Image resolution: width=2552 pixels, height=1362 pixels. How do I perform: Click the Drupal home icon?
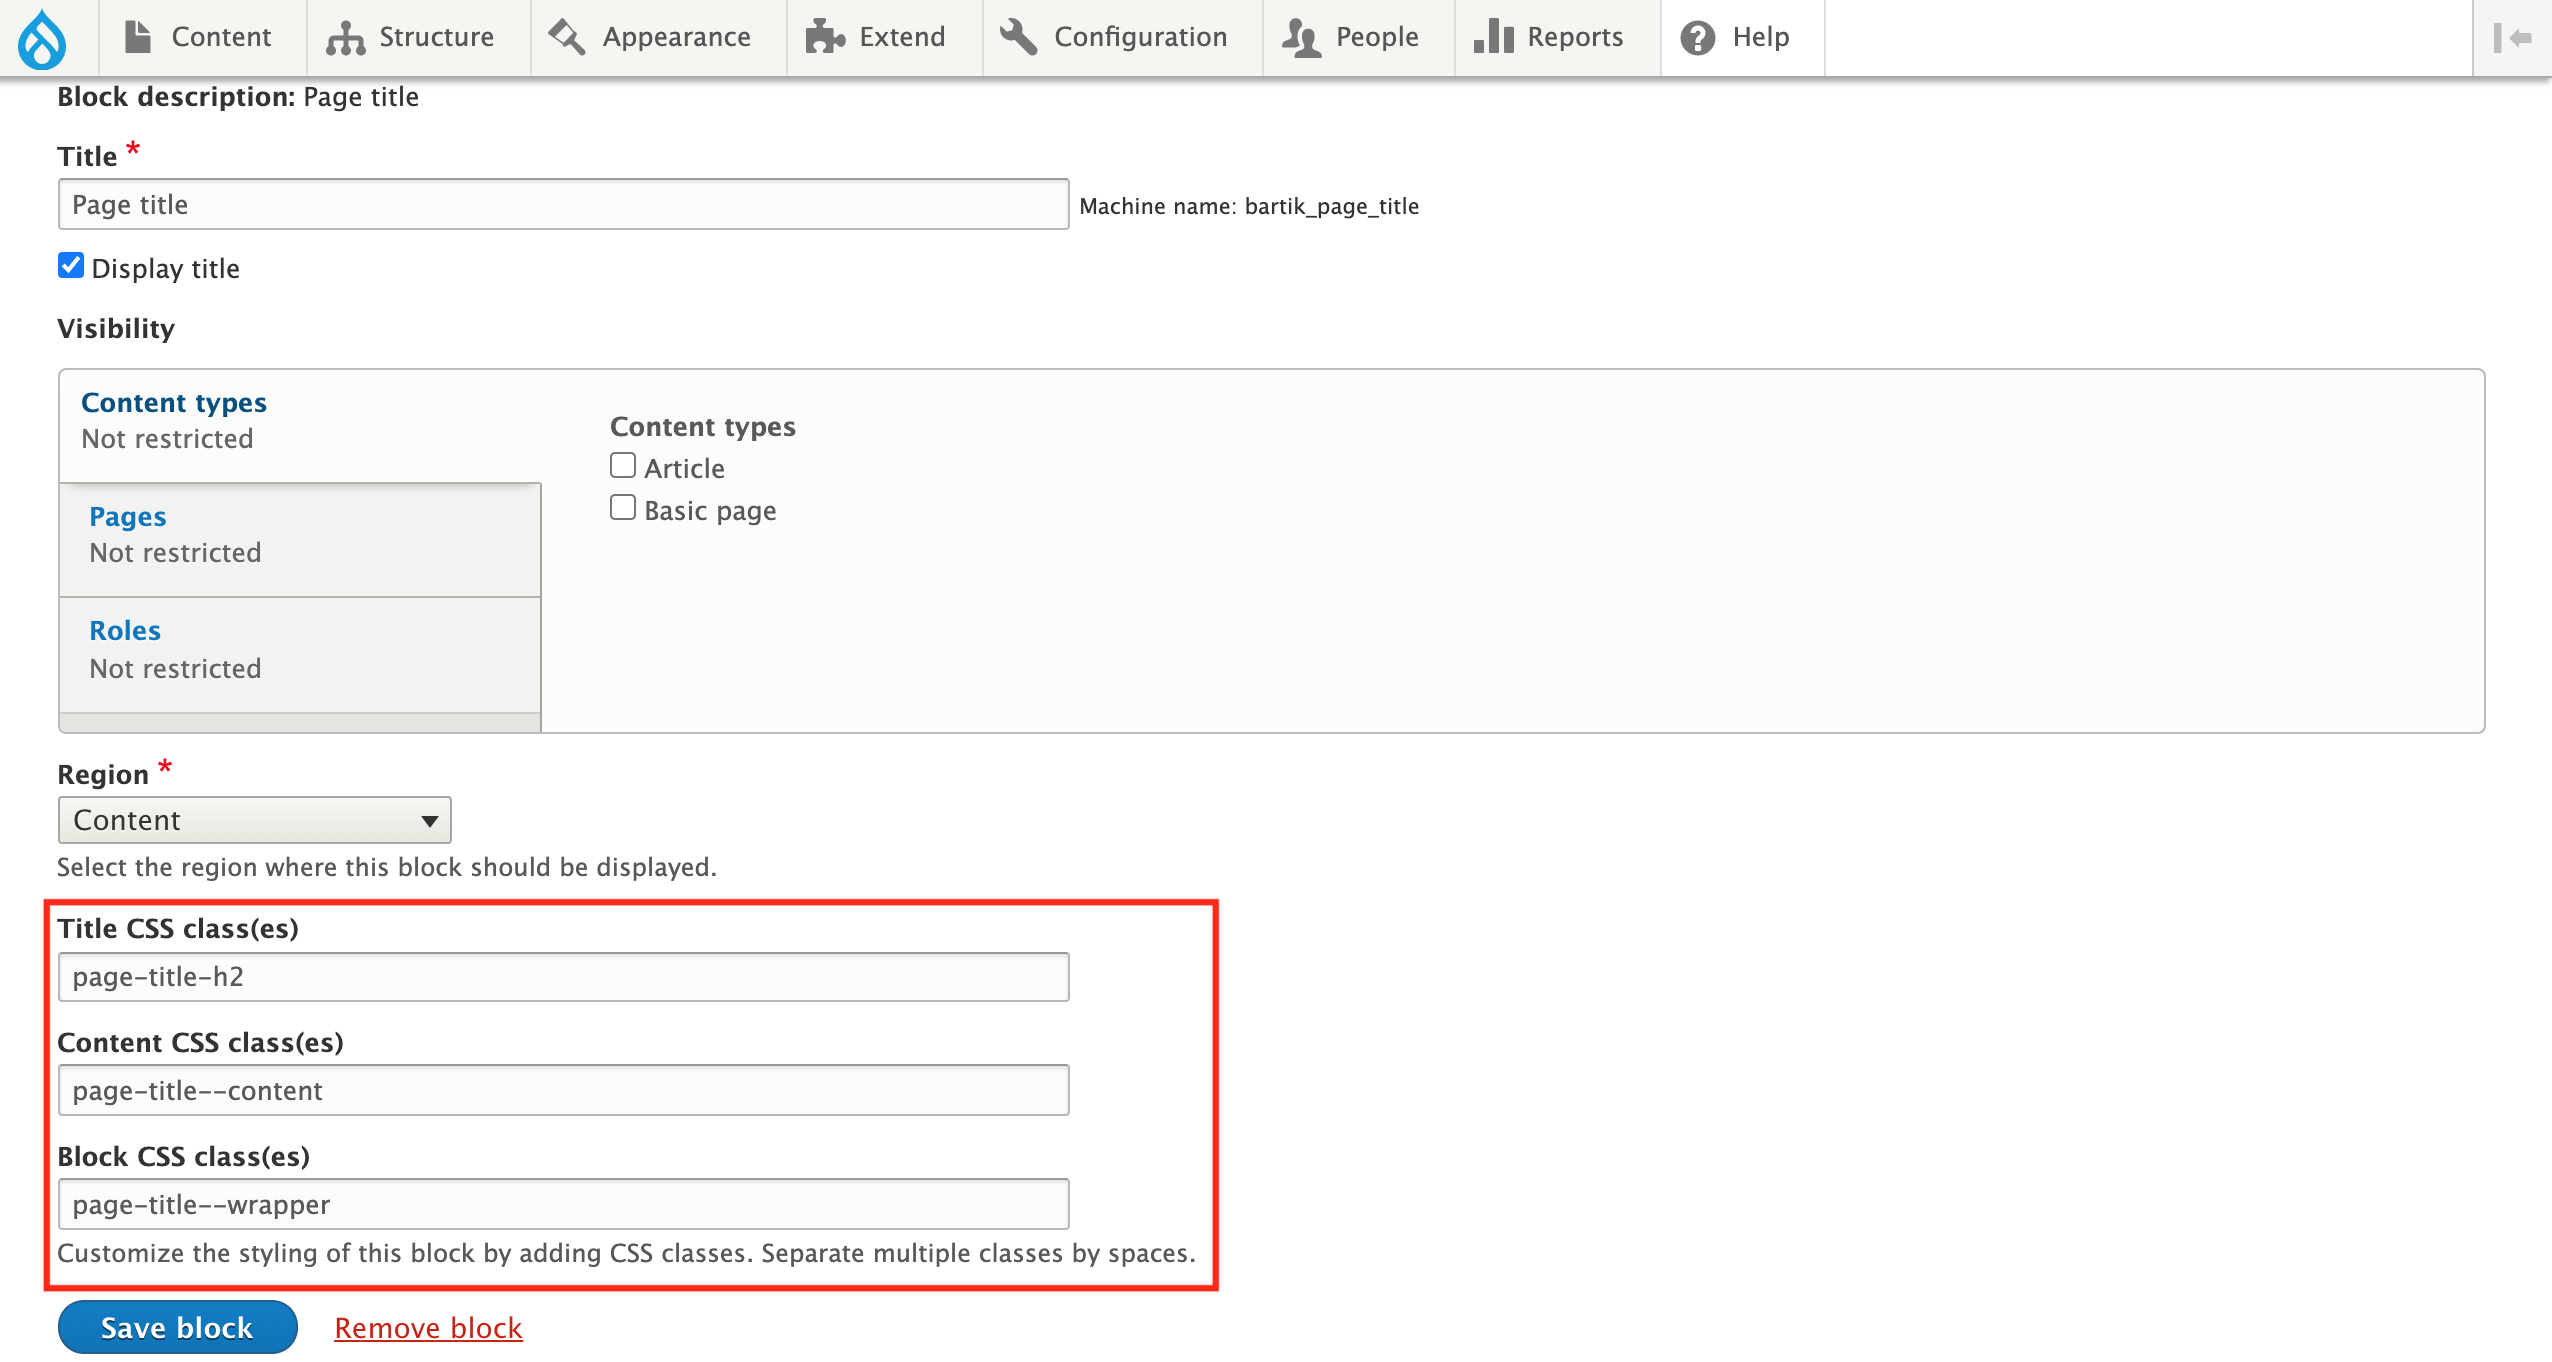click(x=44, y=37)
